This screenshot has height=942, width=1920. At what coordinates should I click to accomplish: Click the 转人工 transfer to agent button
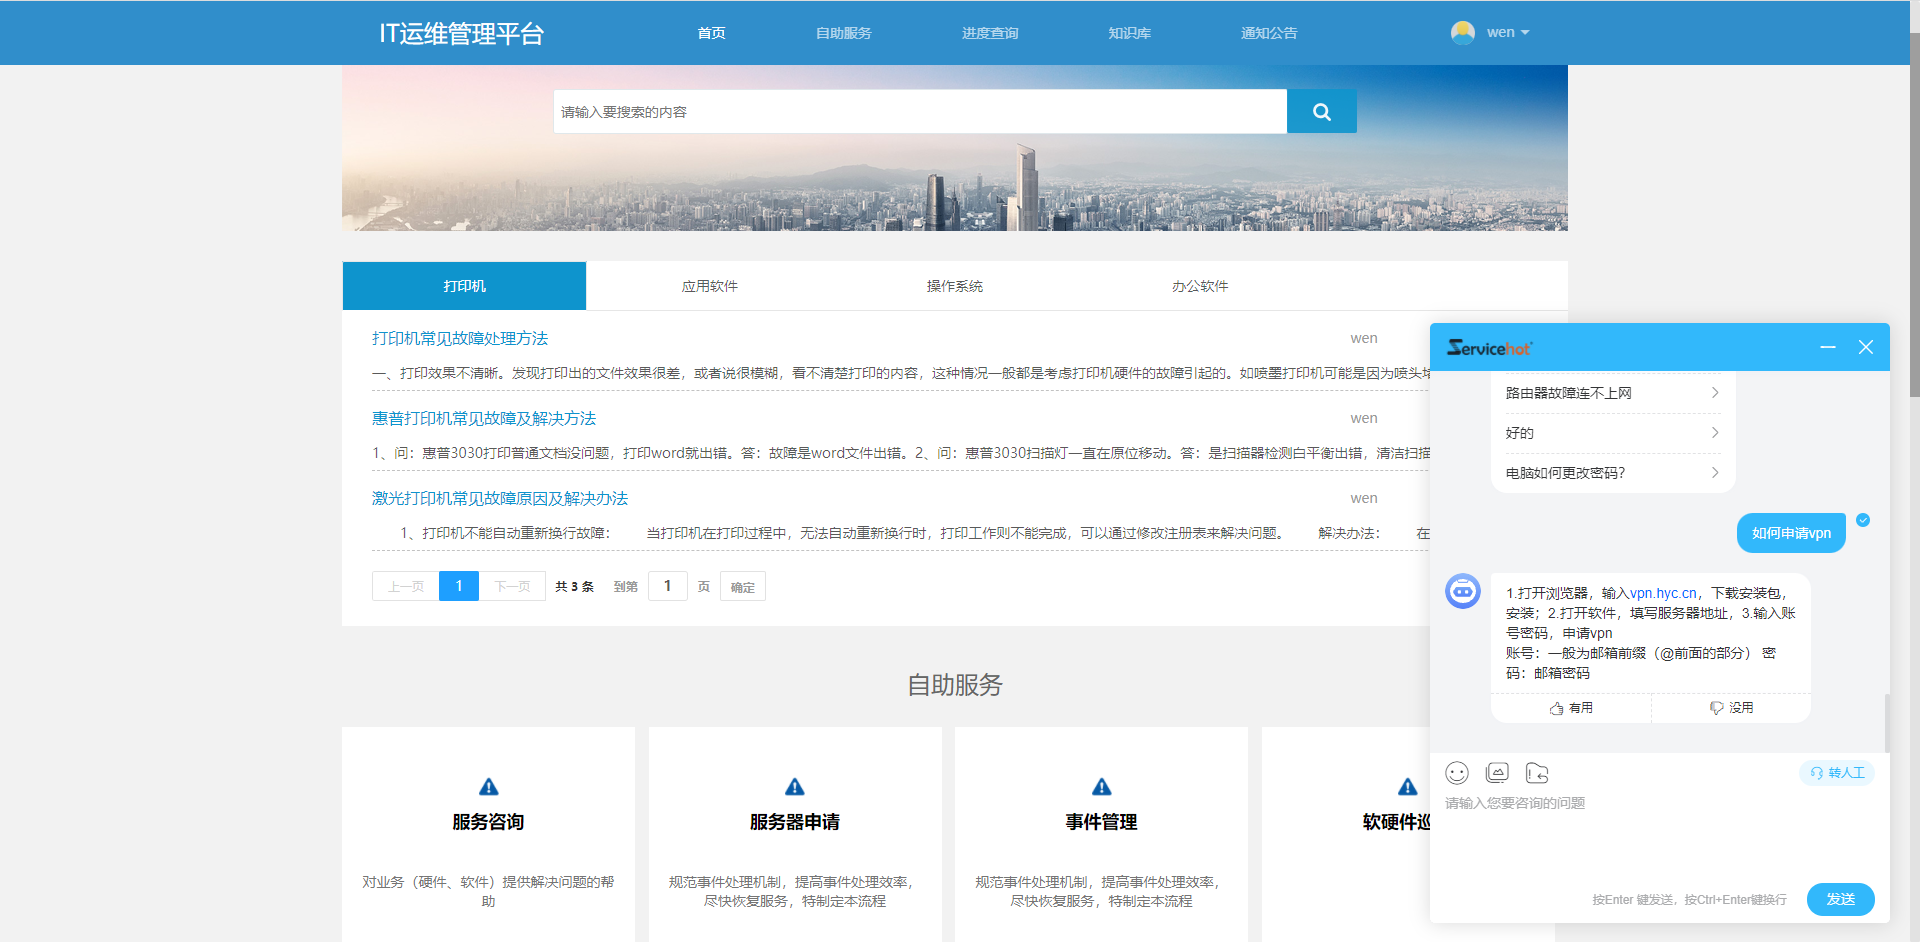point(1837,773)
